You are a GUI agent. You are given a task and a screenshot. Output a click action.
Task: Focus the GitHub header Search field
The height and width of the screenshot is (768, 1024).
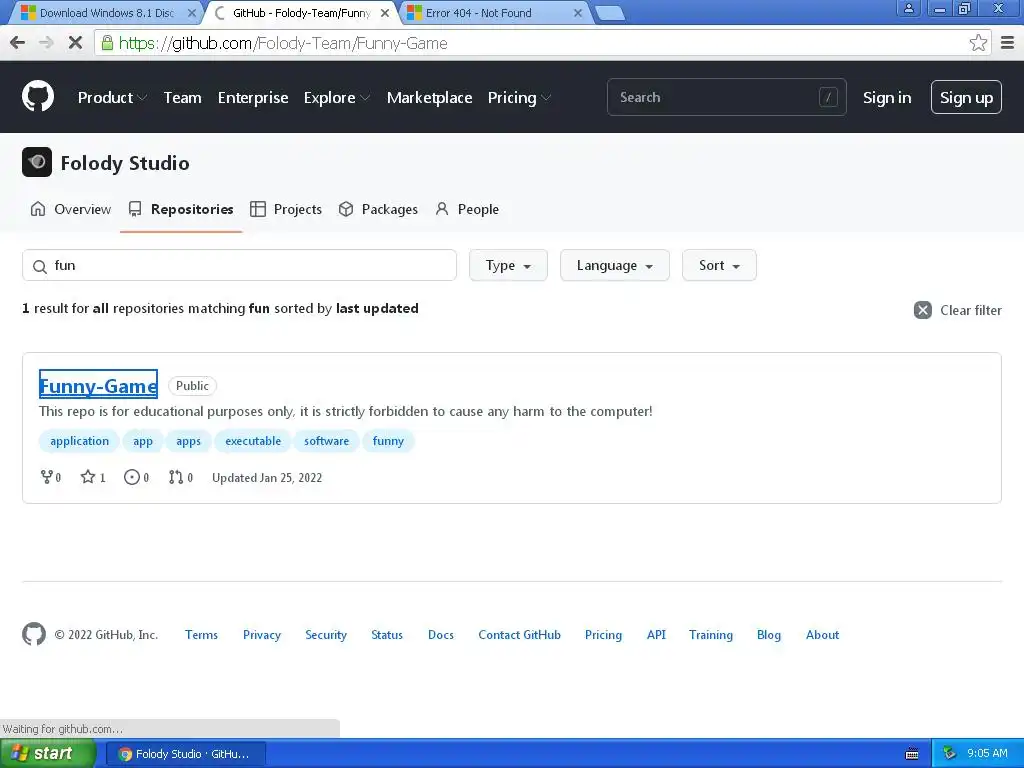tap(726, 97)
